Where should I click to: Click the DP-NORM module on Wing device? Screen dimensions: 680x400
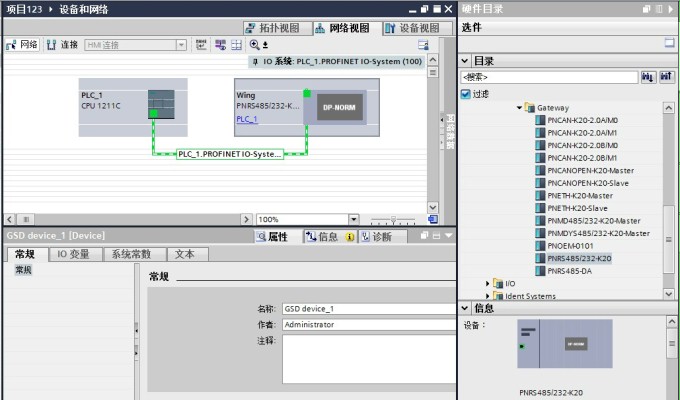tap(340, 106)
